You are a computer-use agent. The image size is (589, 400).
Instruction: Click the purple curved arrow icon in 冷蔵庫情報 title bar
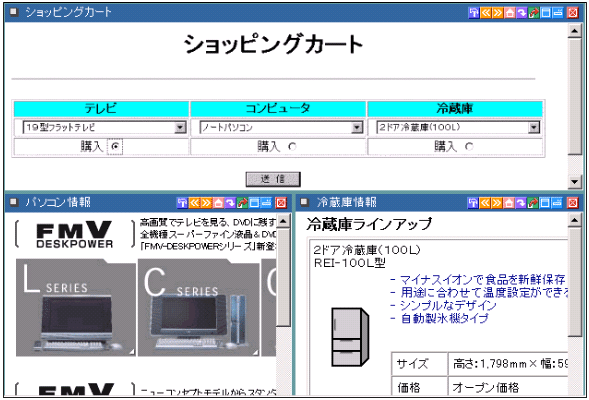pos(521,203)
